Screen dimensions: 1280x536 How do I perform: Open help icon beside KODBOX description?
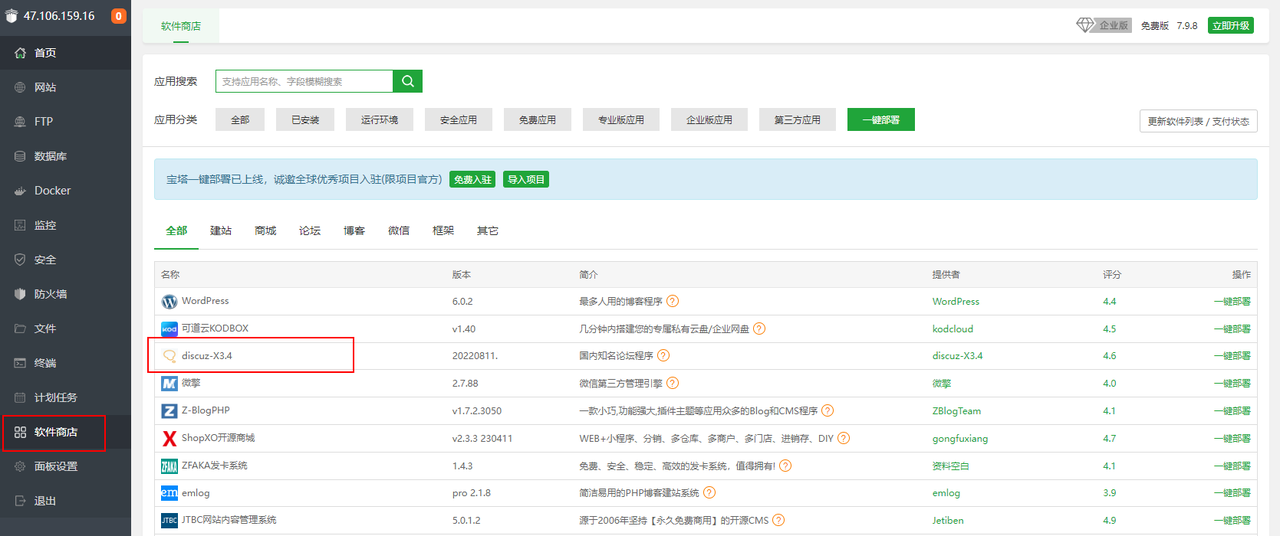pos(759,328)
